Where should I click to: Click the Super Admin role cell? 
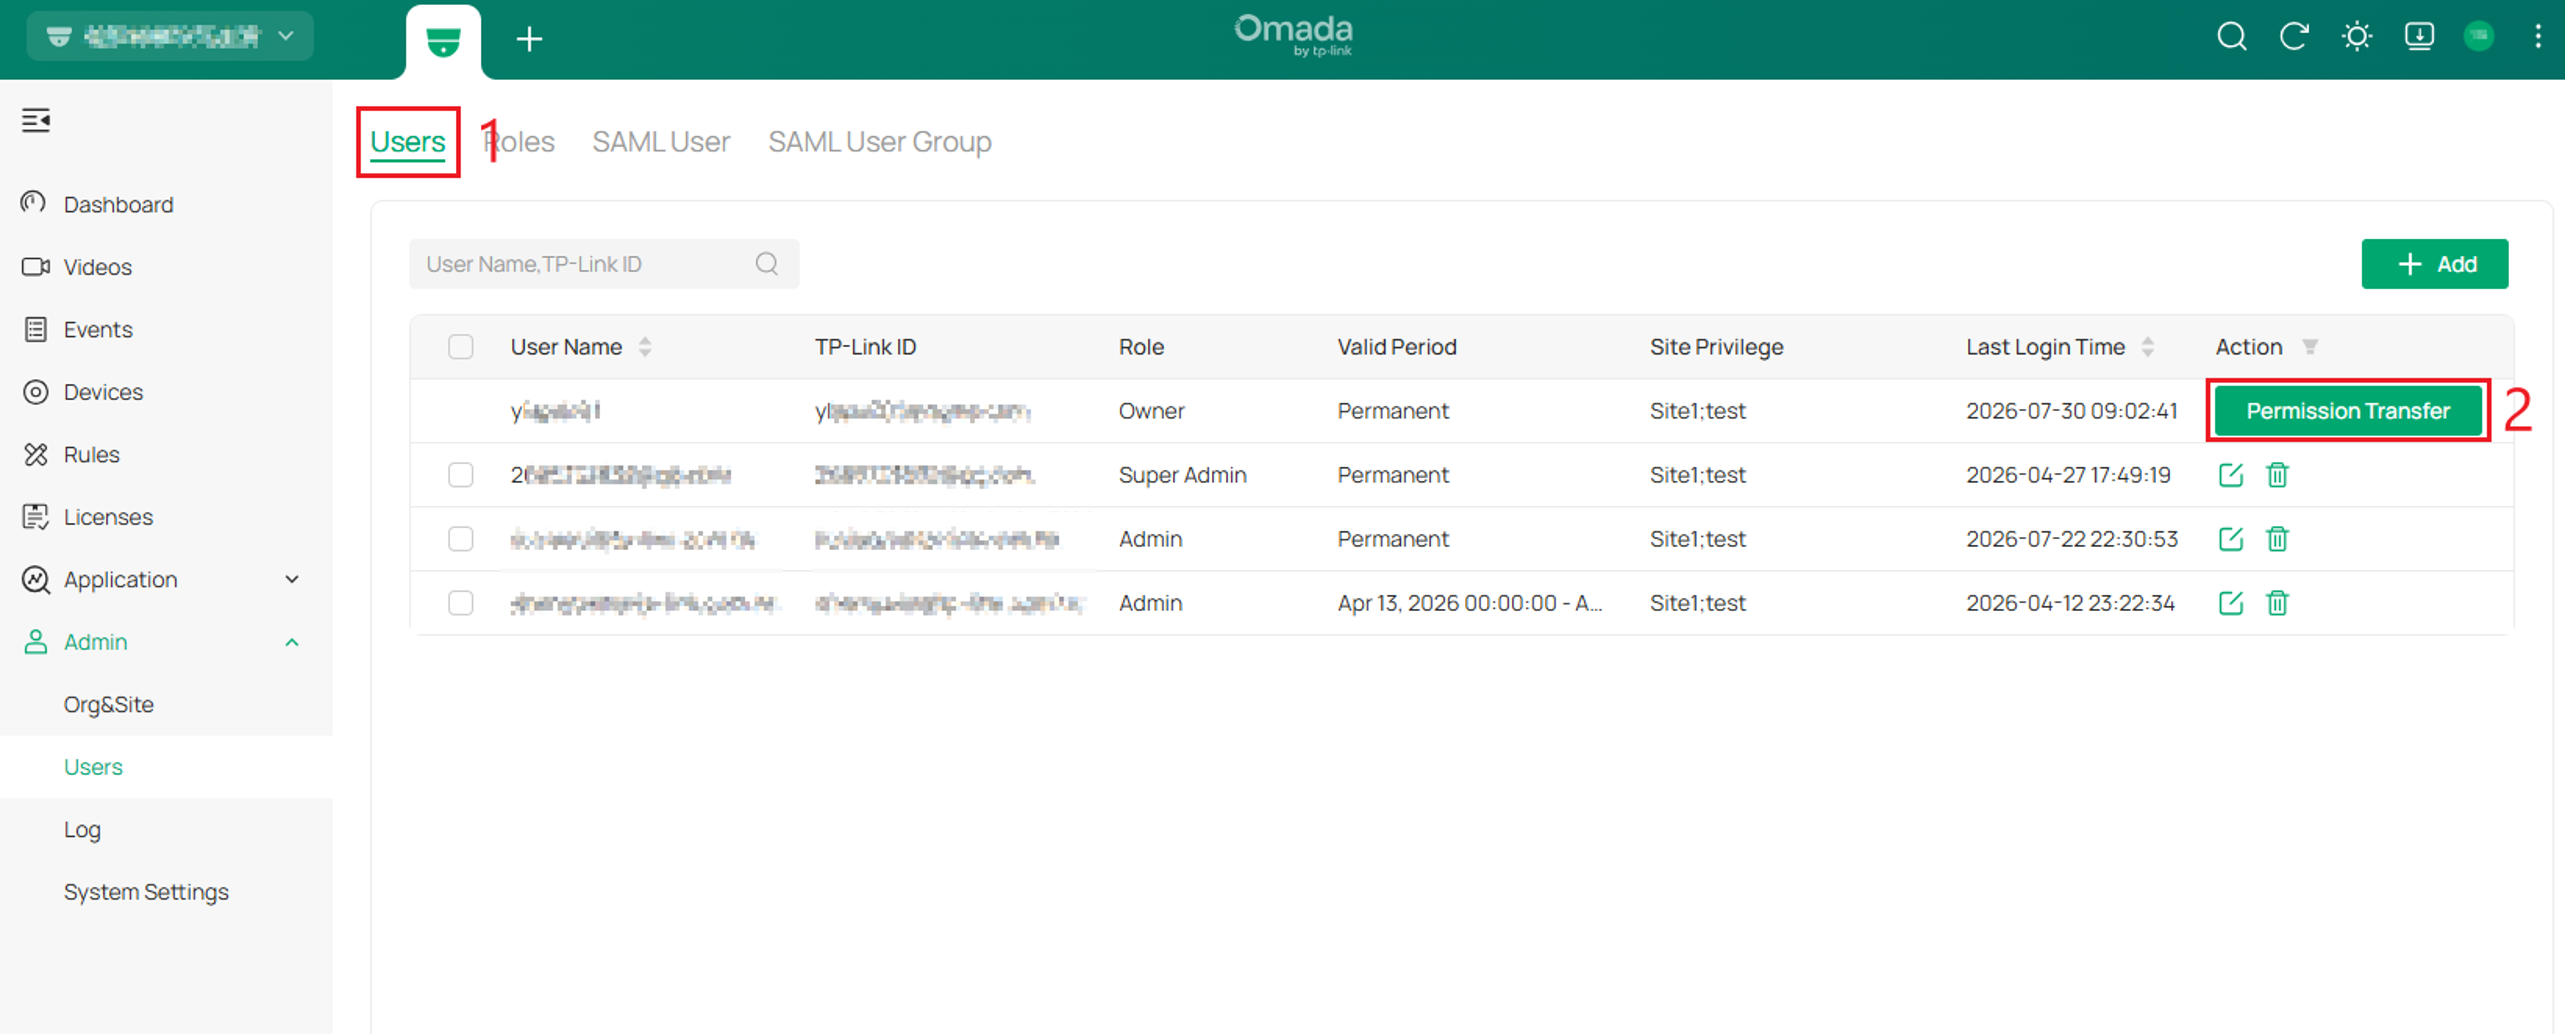1182,475
